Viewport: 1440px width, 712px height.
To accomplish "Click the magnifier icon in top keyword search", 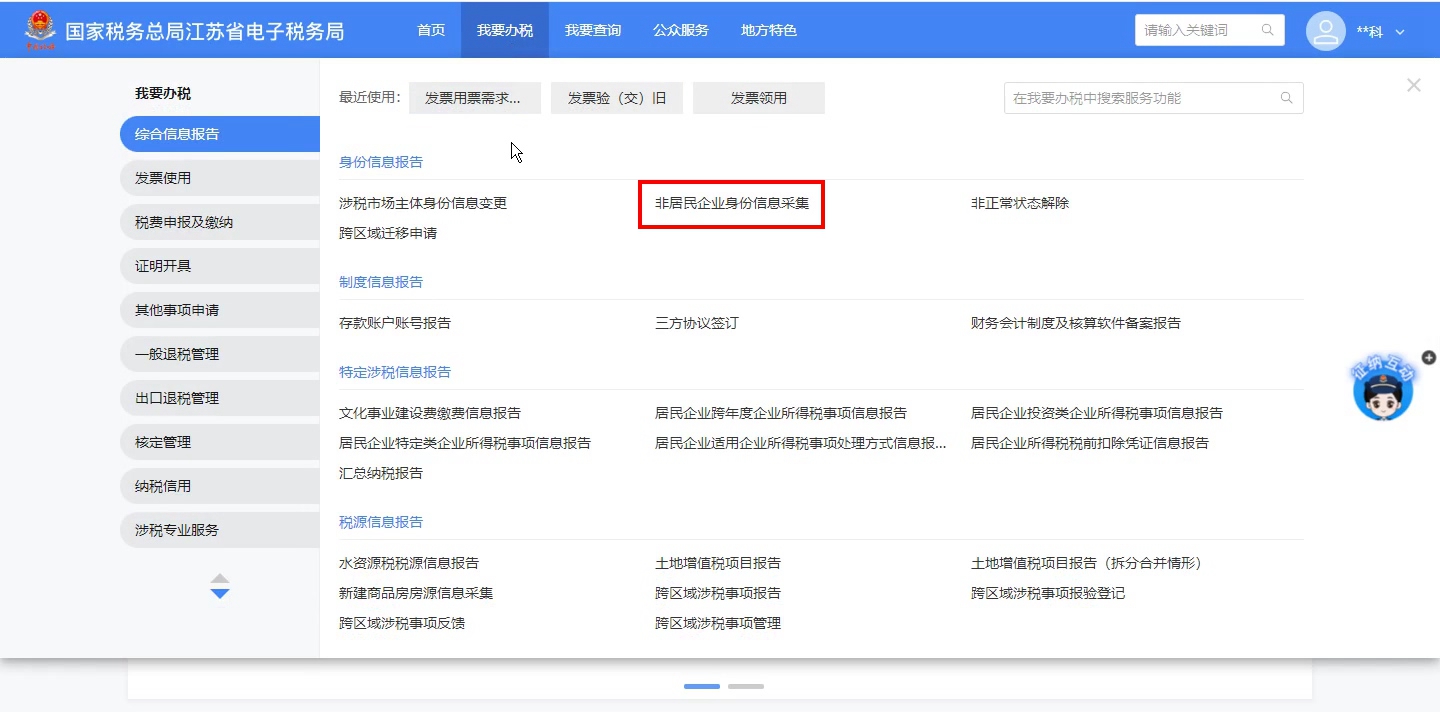I will [x=1268, y=30].
